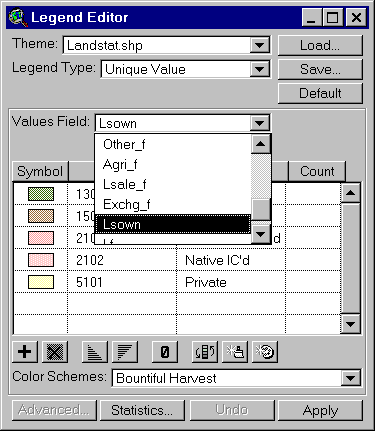Open the Theme dropdown for Landstat.shp

click(x=259, y=45)
